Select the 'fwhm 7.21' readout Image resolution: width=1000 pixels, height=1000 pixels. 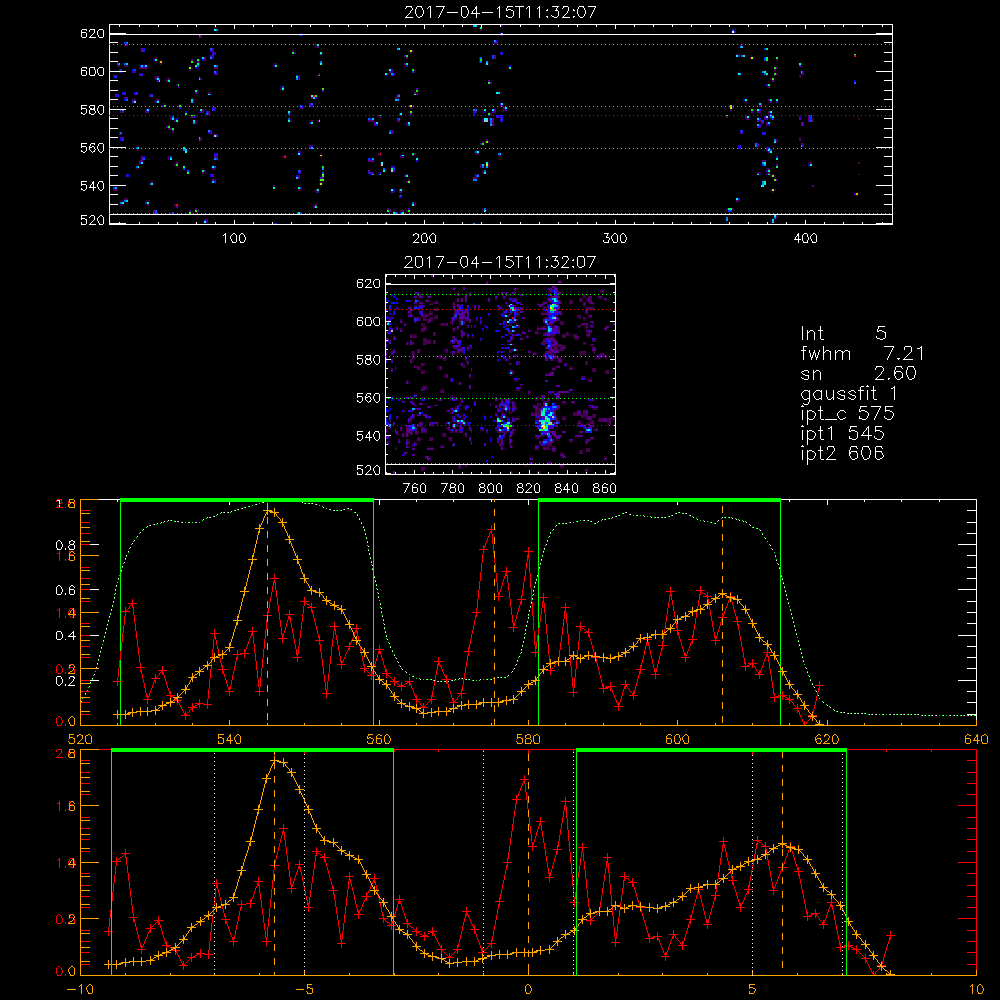[x=862, y=353]
